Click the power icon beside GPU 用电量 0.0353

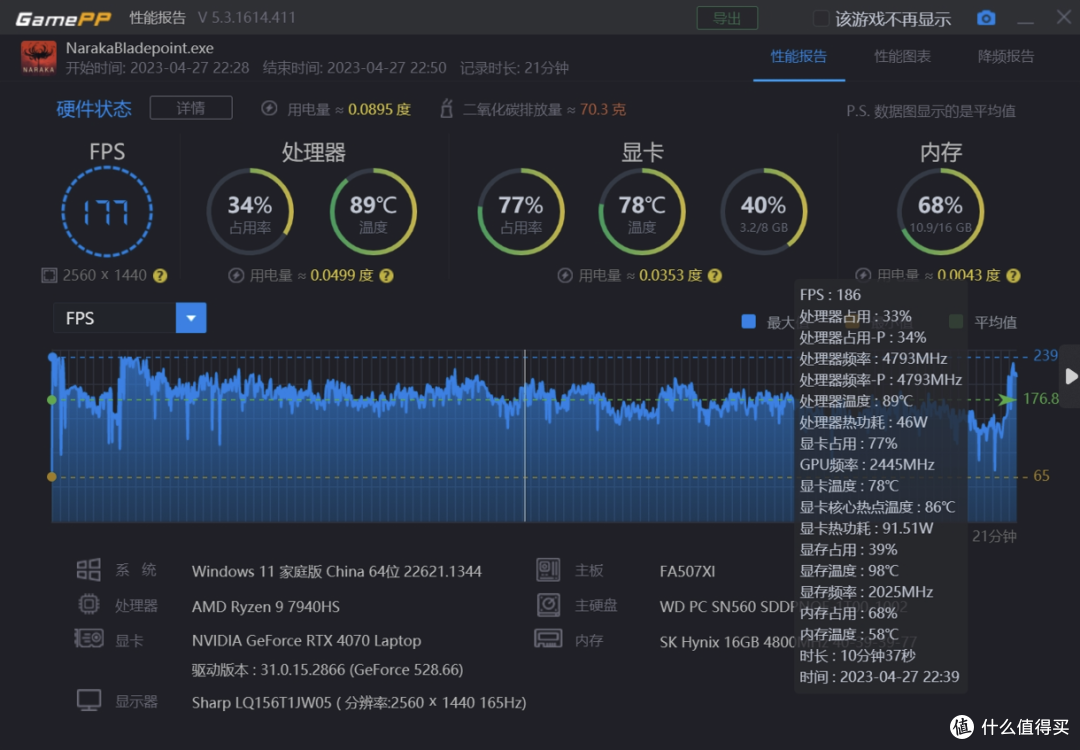(565, 275)
